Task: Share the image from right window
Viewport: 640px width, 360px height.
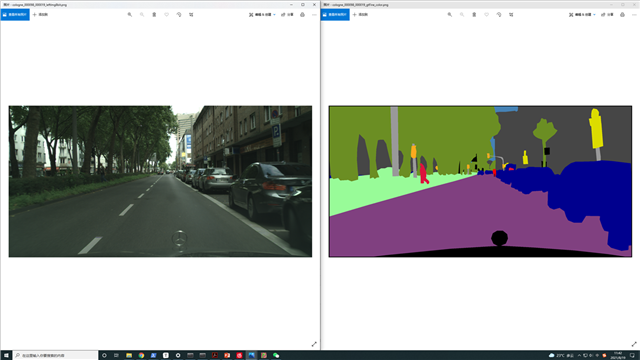Action: (x=607, y=15)
